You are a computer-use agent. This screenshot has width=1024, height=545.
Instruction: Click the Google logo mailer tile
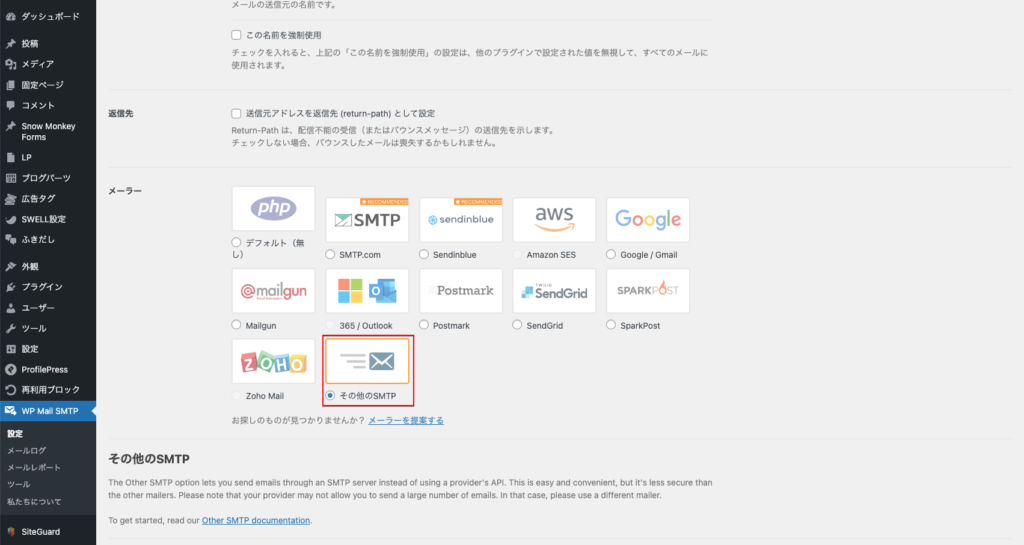click(x=648, y=220)
